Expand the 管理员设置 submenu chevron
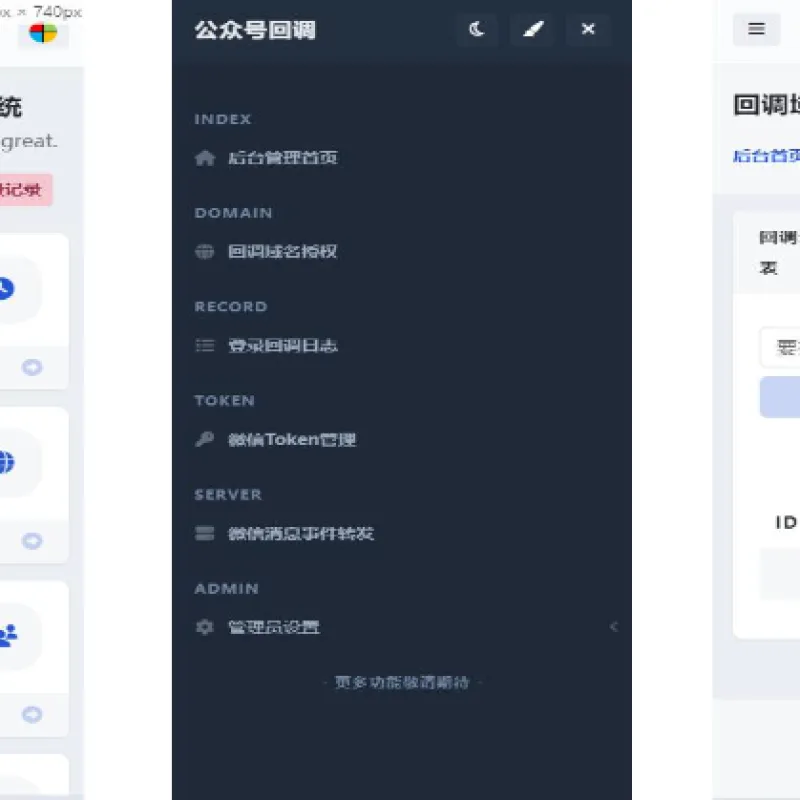This screenshot has height=800, width=800. coord(614,627)
